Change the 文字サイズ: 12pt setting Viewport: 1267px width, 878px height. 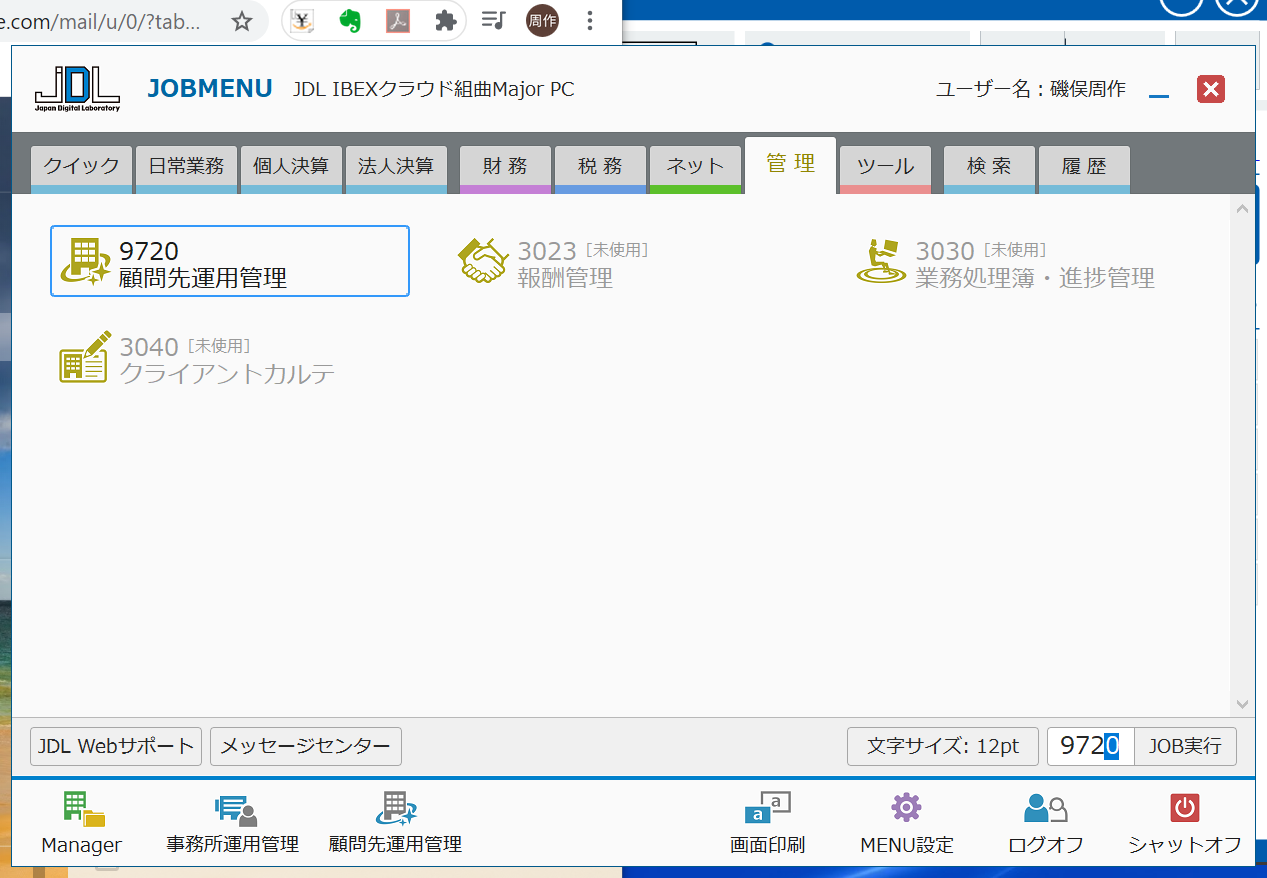coord(942,746)
